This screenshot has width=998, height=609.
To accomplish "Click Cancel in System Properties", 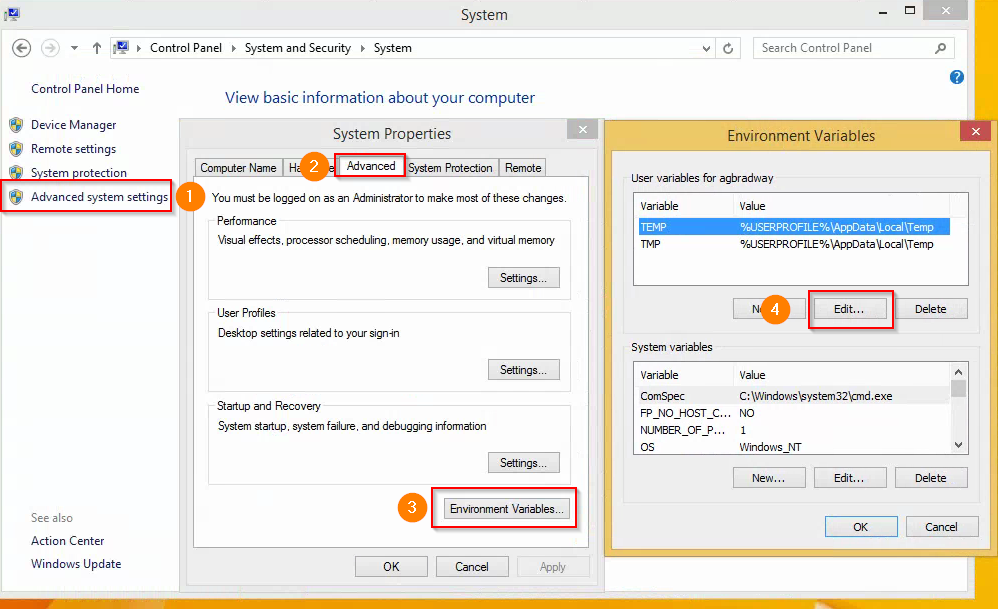I will click(472, 566).
